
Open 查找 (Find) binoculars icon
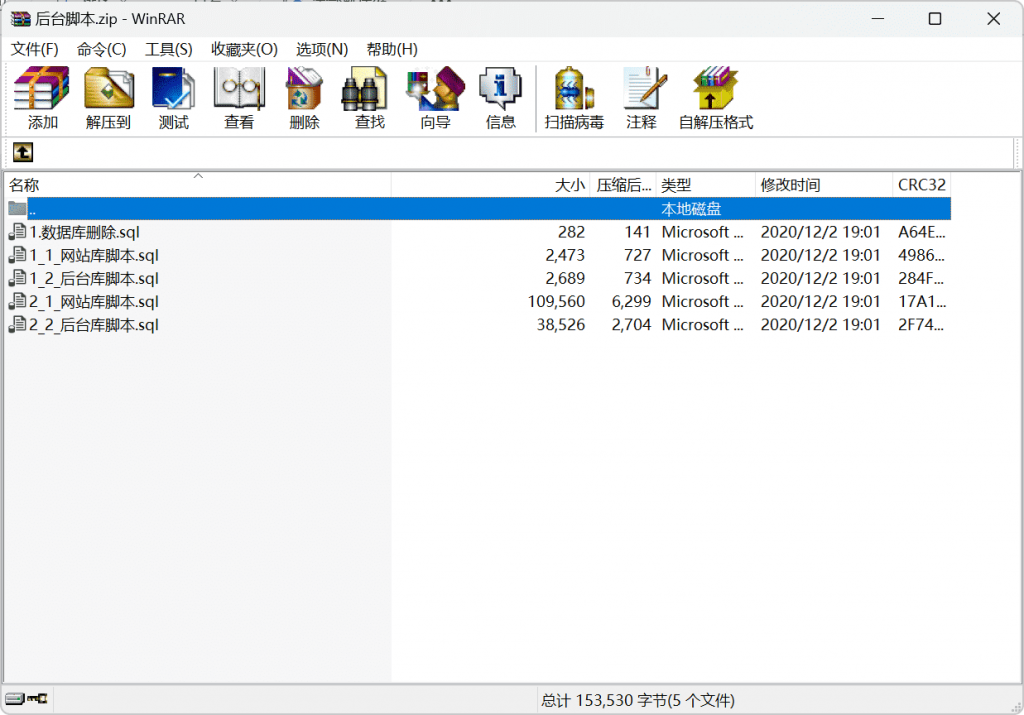click(x=369, y=98)
